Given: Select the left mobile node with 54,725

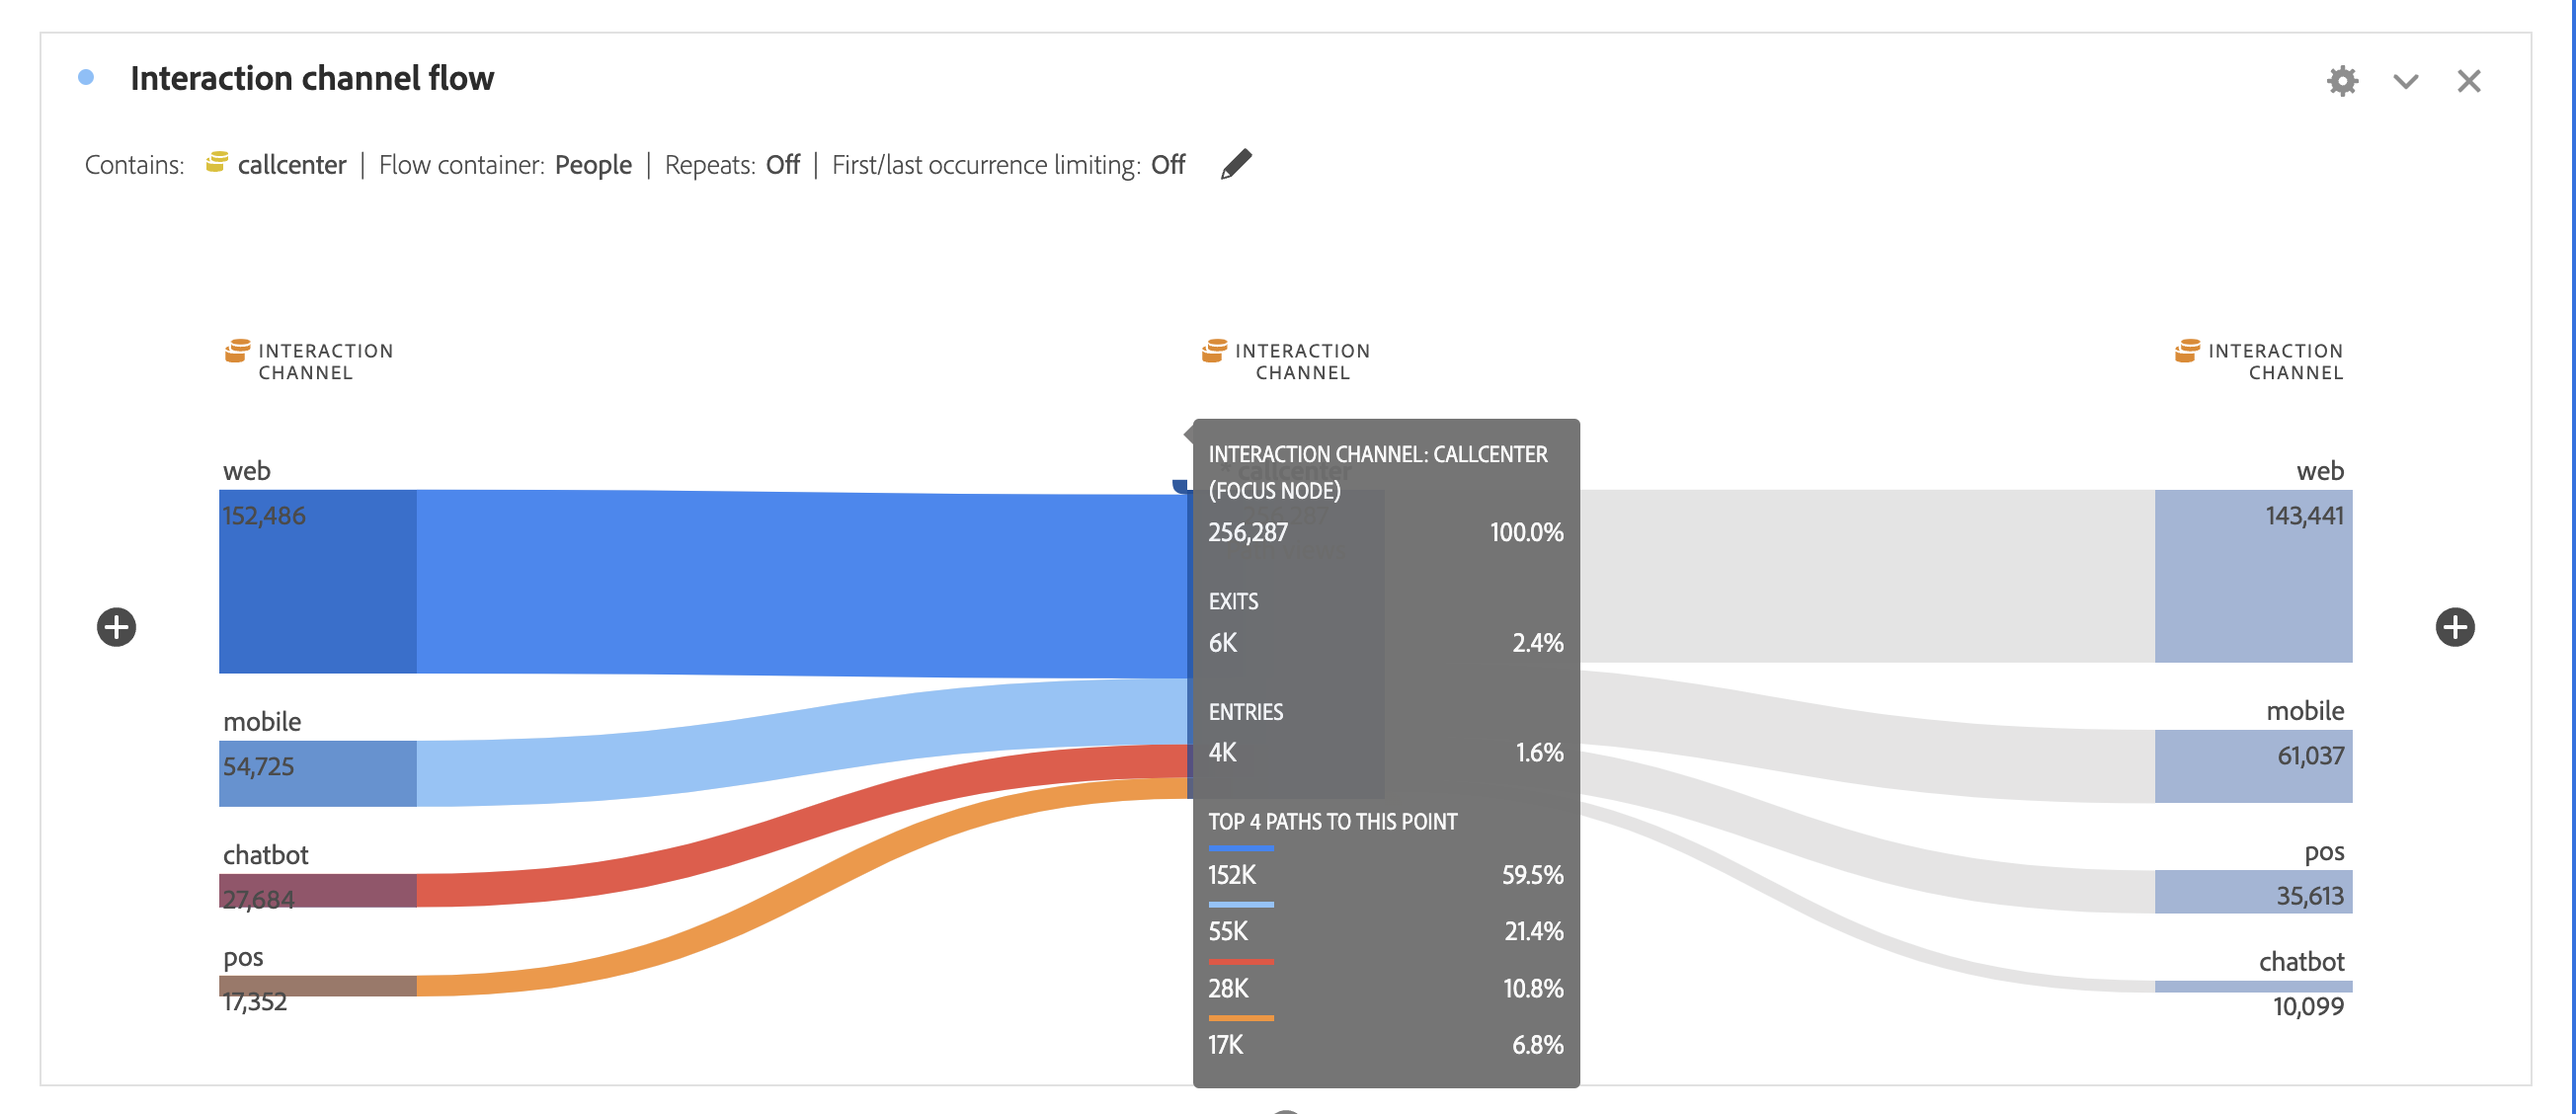Looking at the screenshot, I should click(317, 773).
